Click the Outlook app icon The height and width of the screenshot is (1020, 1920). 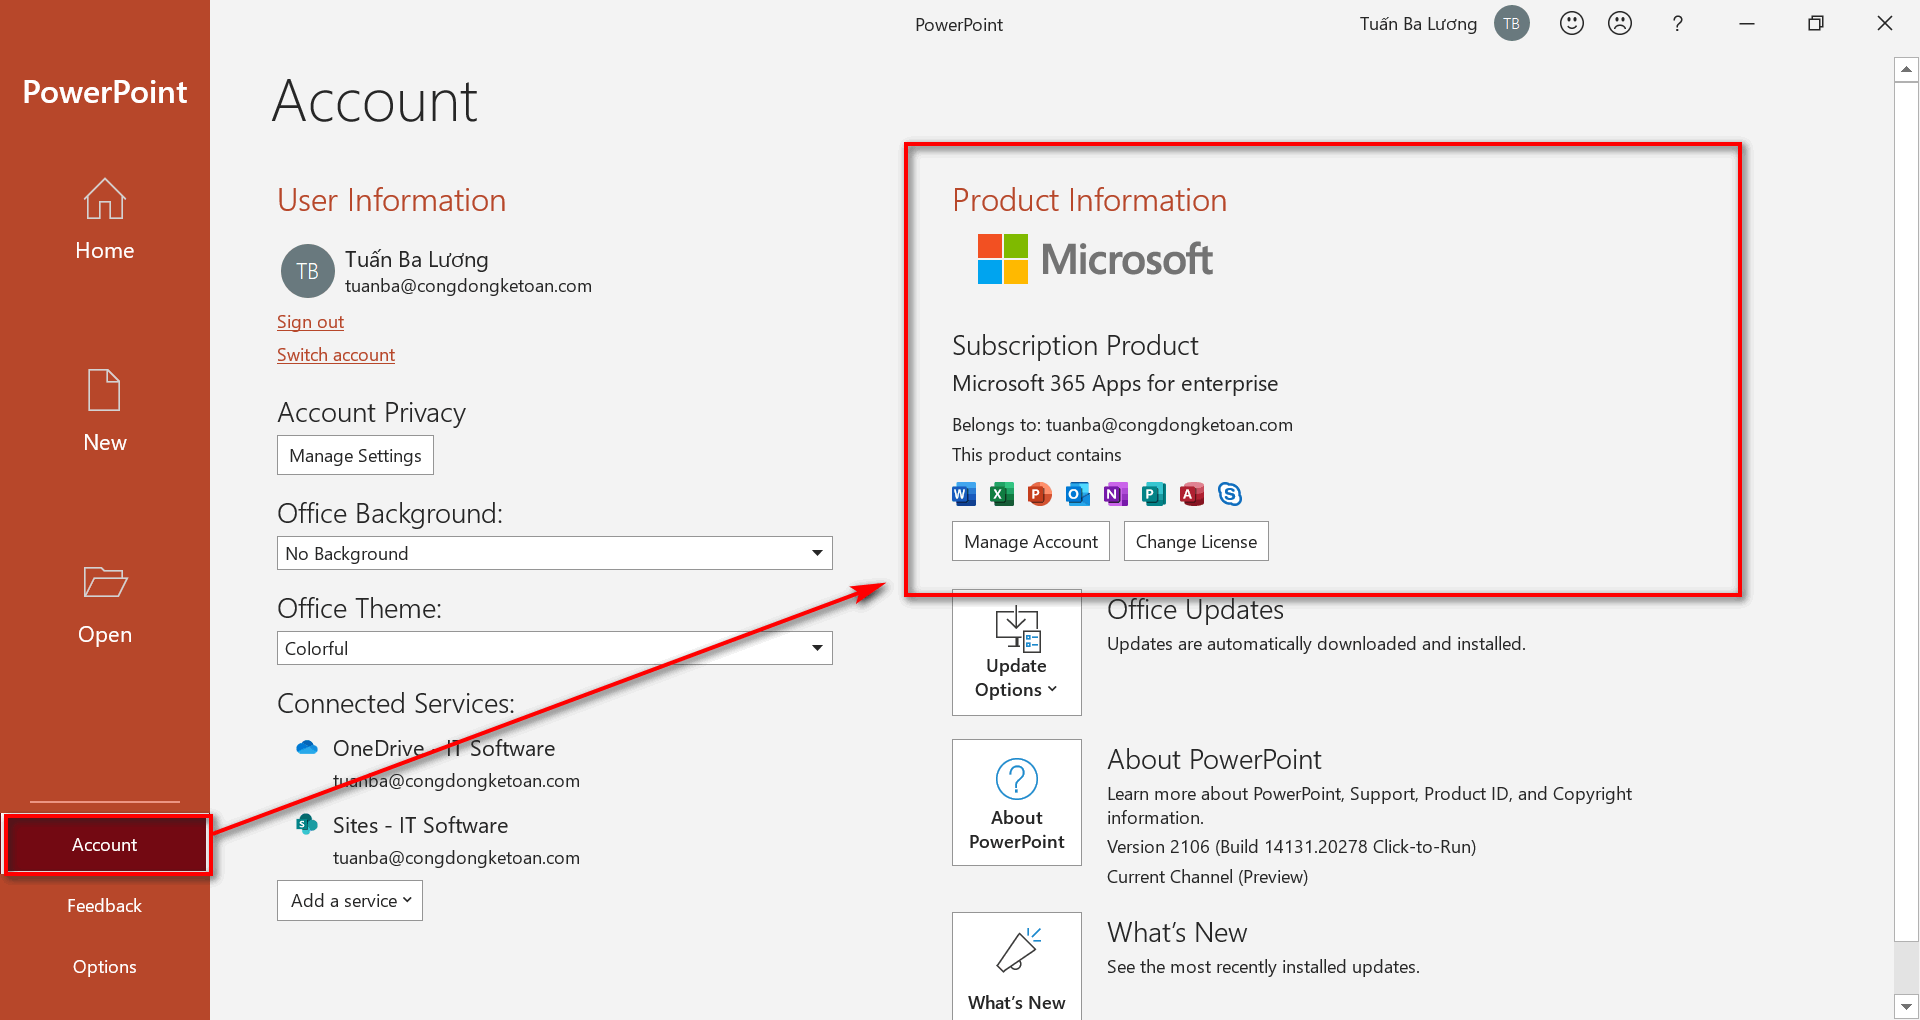coord(1077,494)
